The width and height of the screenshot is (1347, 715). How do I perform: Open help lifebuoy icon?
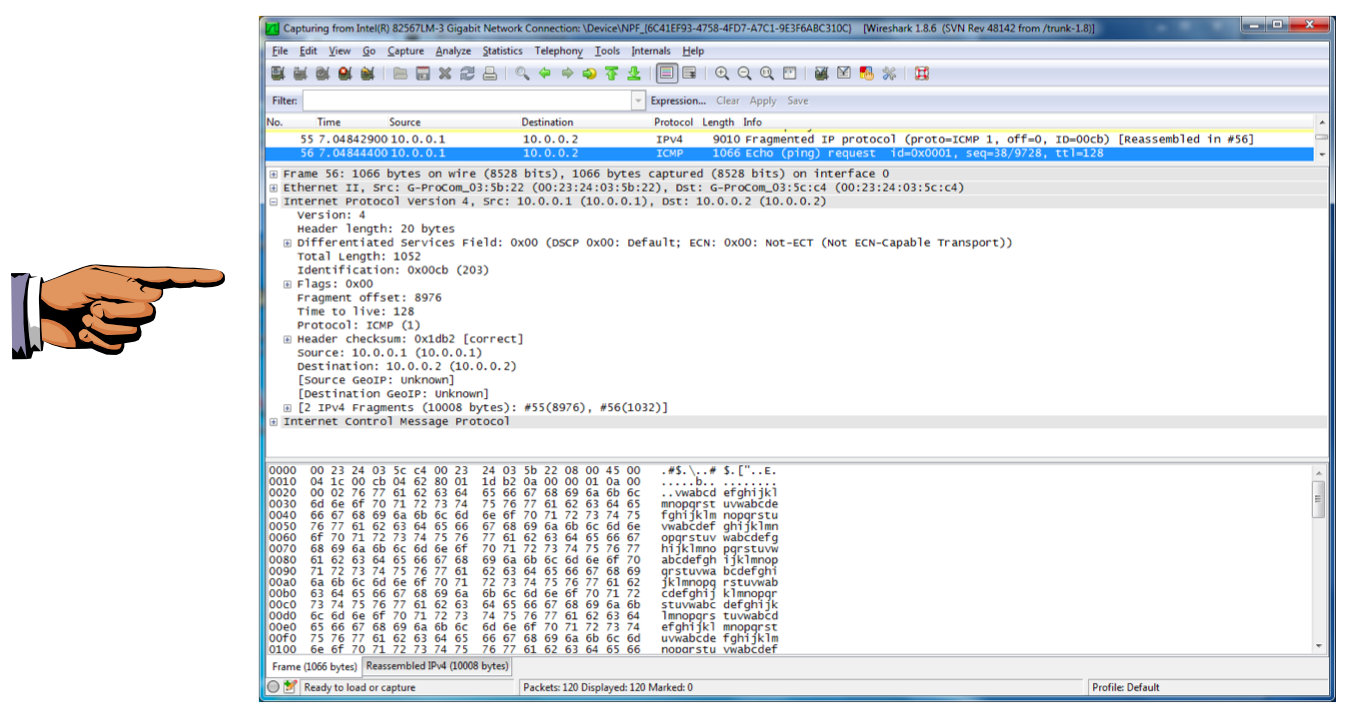[x=921, y=73]
